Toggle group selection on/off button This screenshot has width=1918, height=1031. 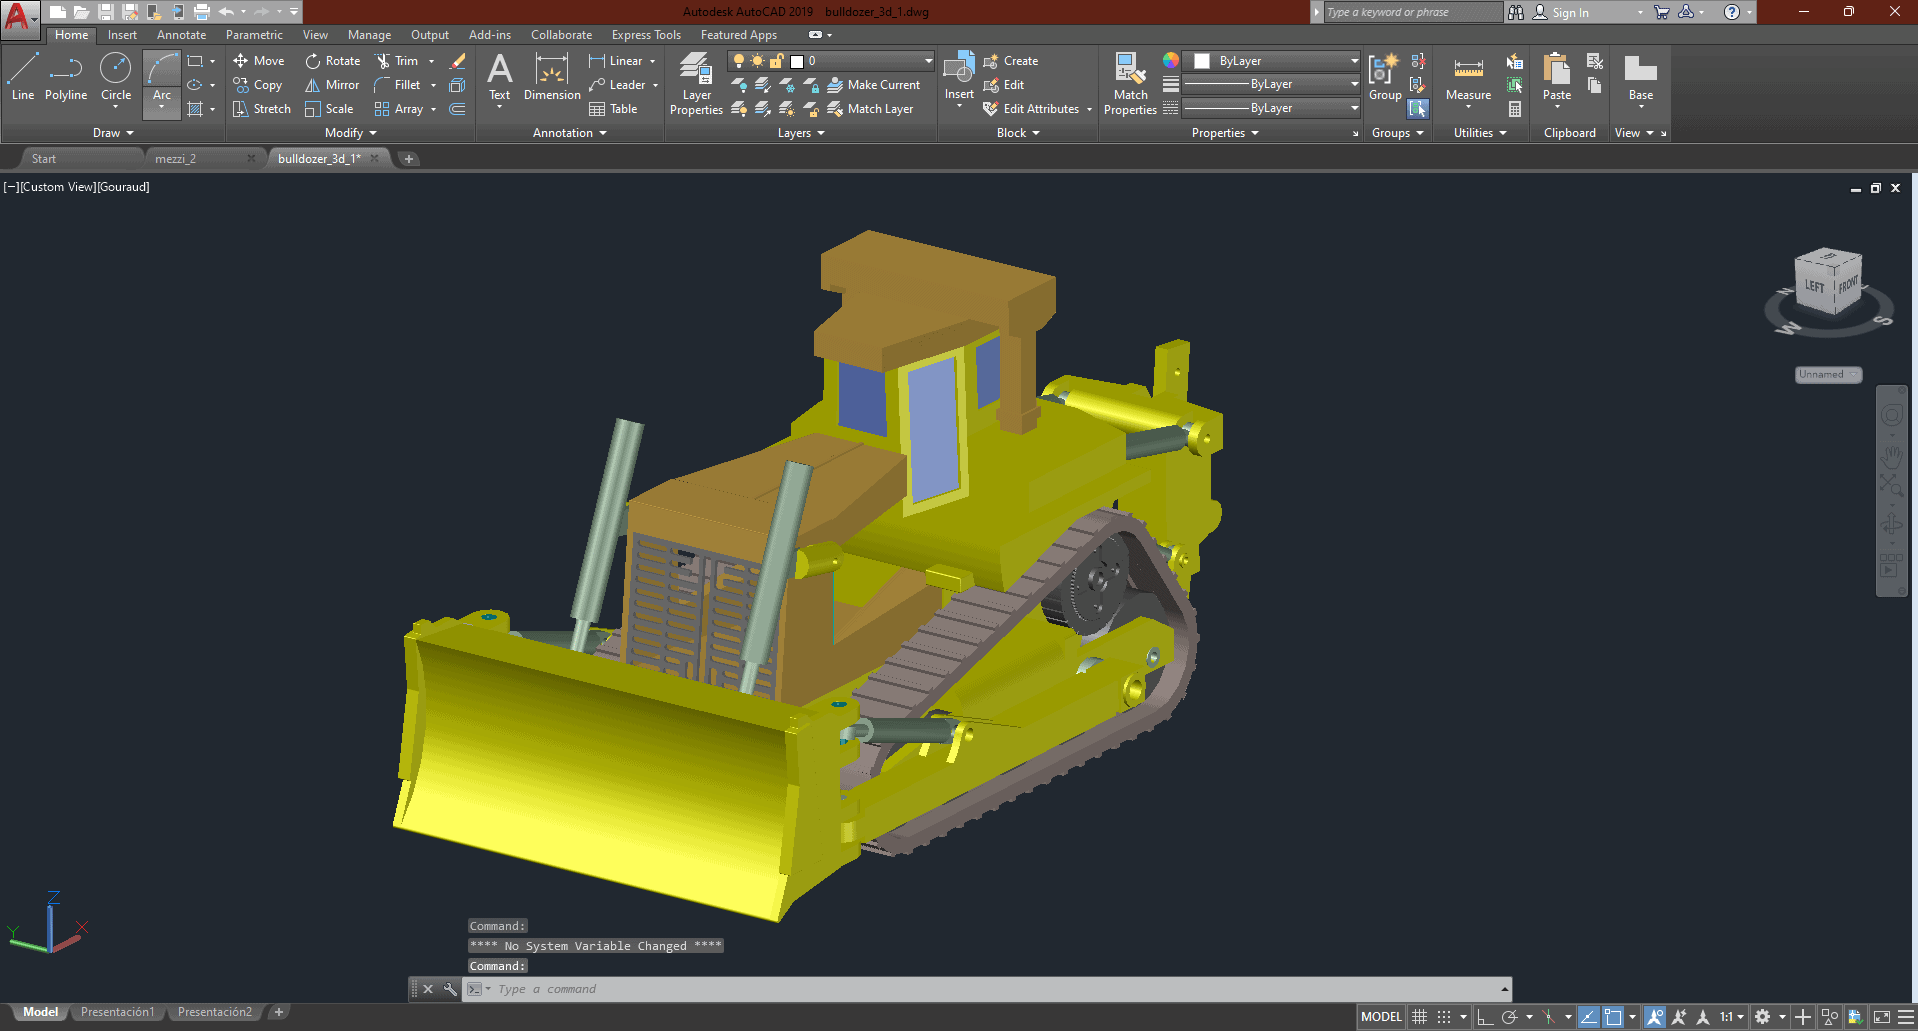click(1418, 109)
